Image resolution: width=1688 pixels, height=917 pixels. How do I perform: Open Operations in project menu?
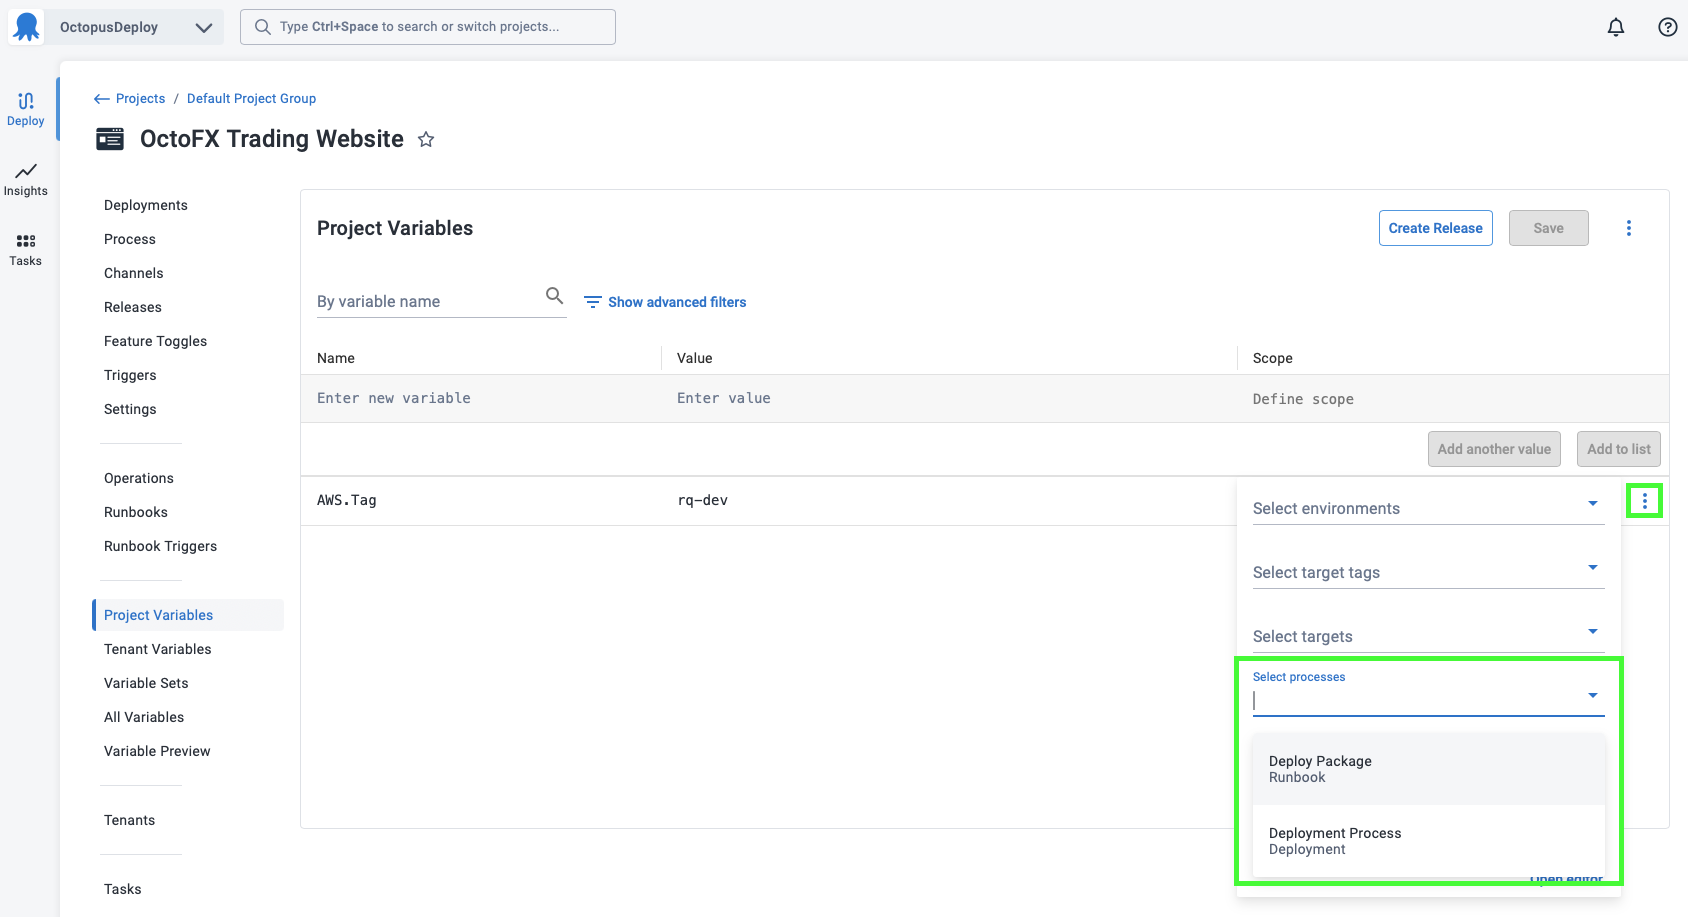tap(139, 478)
